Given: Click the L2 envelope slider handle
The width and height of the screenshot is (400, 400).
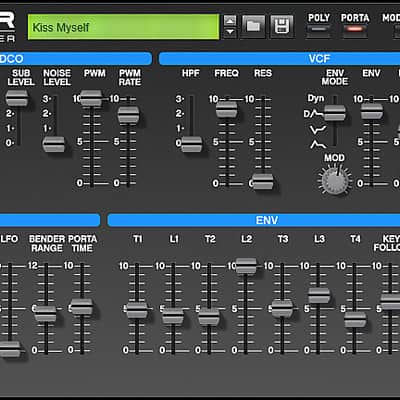Looking at the screenshot, I should (x=246, y=266).
